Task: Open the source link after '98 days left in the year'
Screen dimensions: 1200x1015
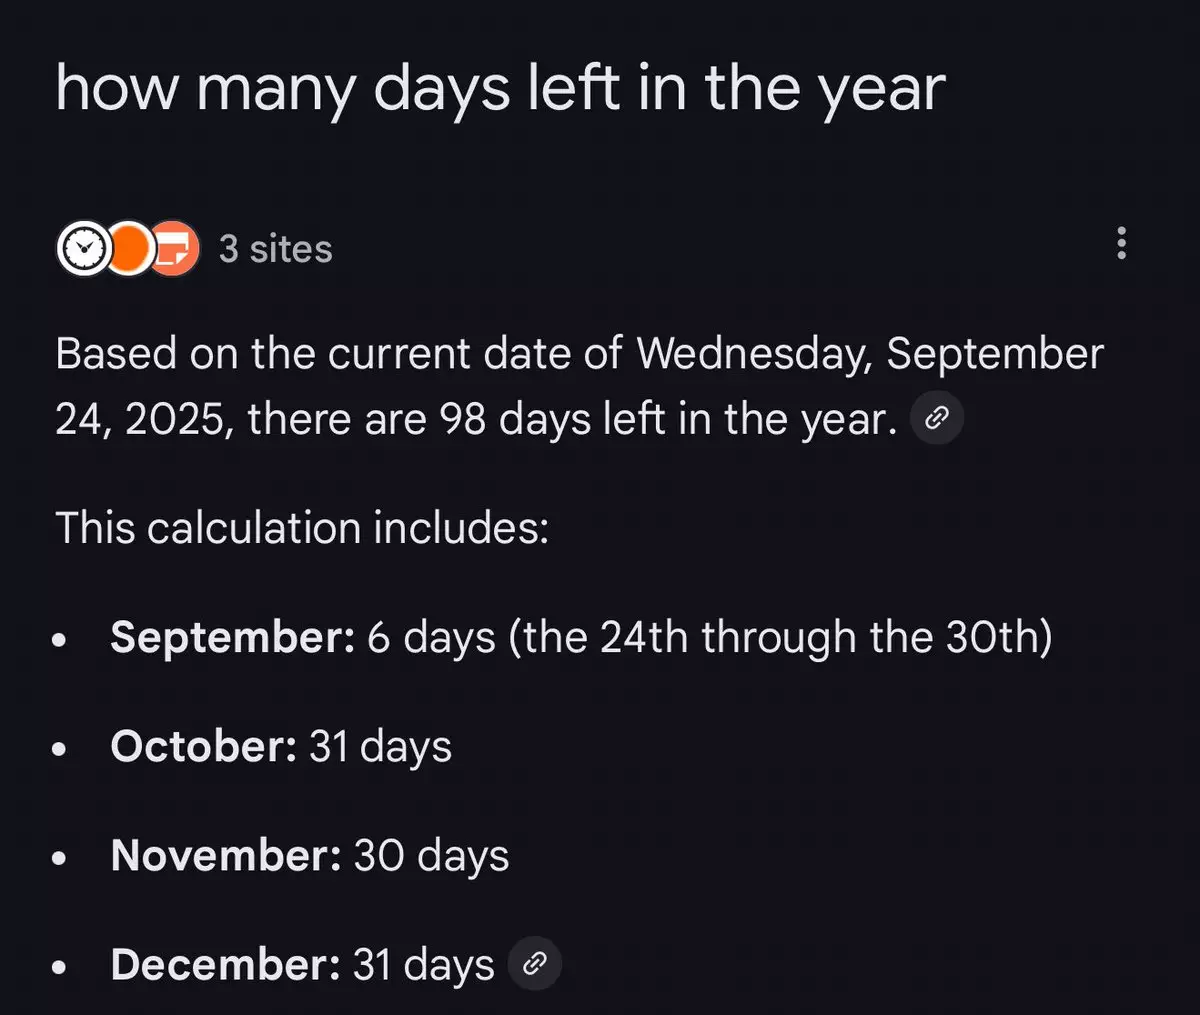Action: click(x=937, y=419)
